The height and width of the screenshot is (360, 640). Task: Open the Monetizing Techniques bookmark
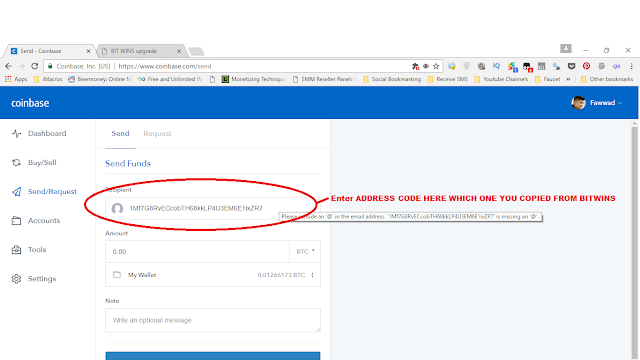click(253, 79)
